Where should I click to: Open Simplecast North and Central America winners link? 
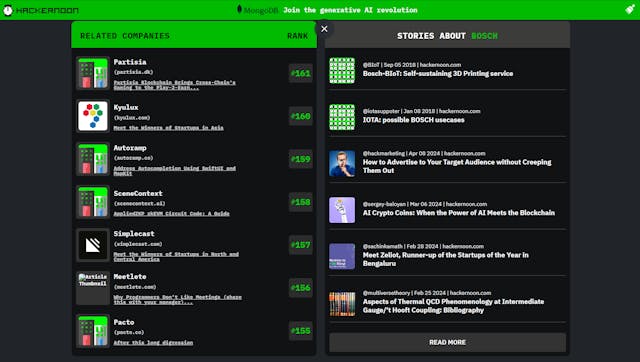pos(176,256)
